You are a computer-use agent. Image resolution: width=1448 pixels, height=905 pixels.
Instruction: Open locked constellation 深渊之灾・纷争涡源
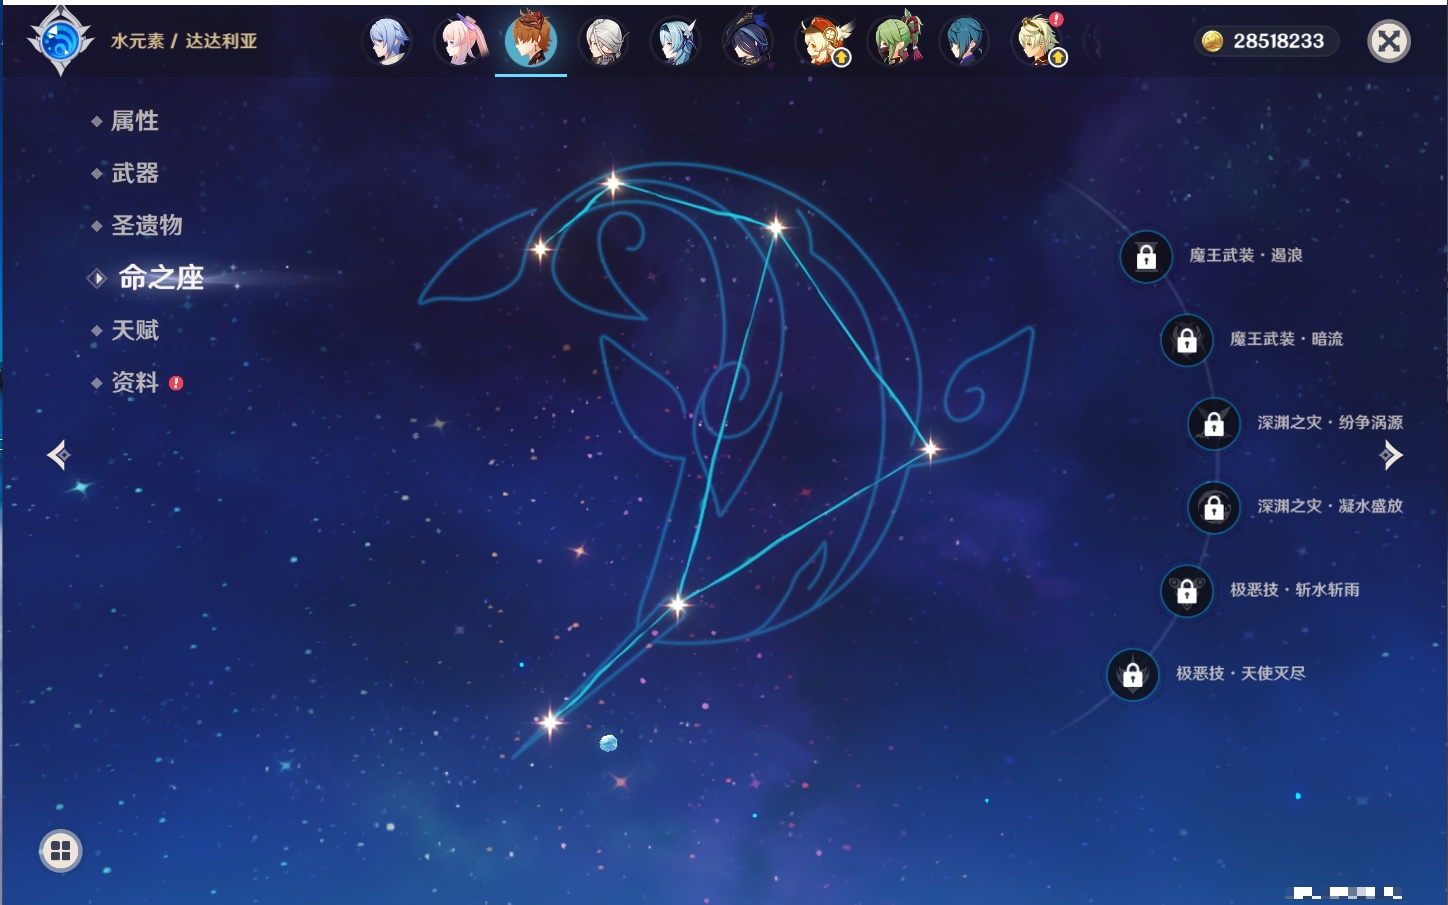click(x=1214, y=424)
